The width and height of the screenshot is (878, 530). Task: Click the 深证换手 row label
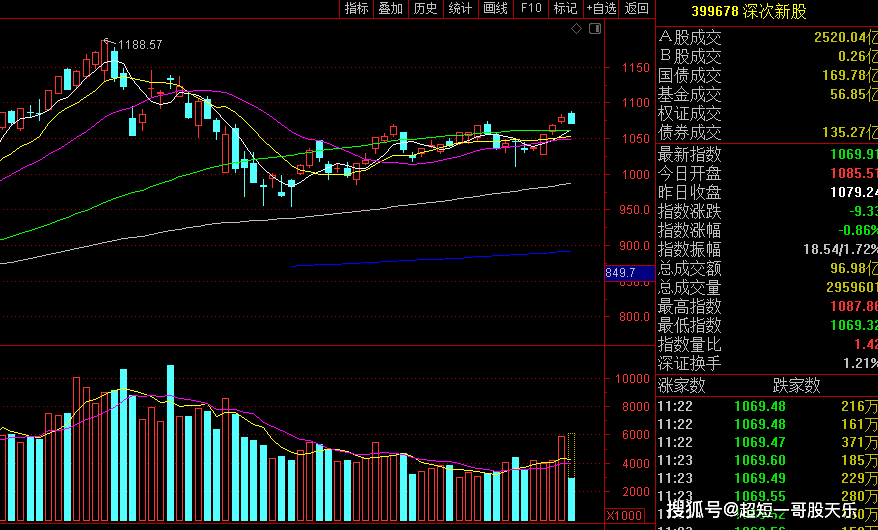click(689, 364)
